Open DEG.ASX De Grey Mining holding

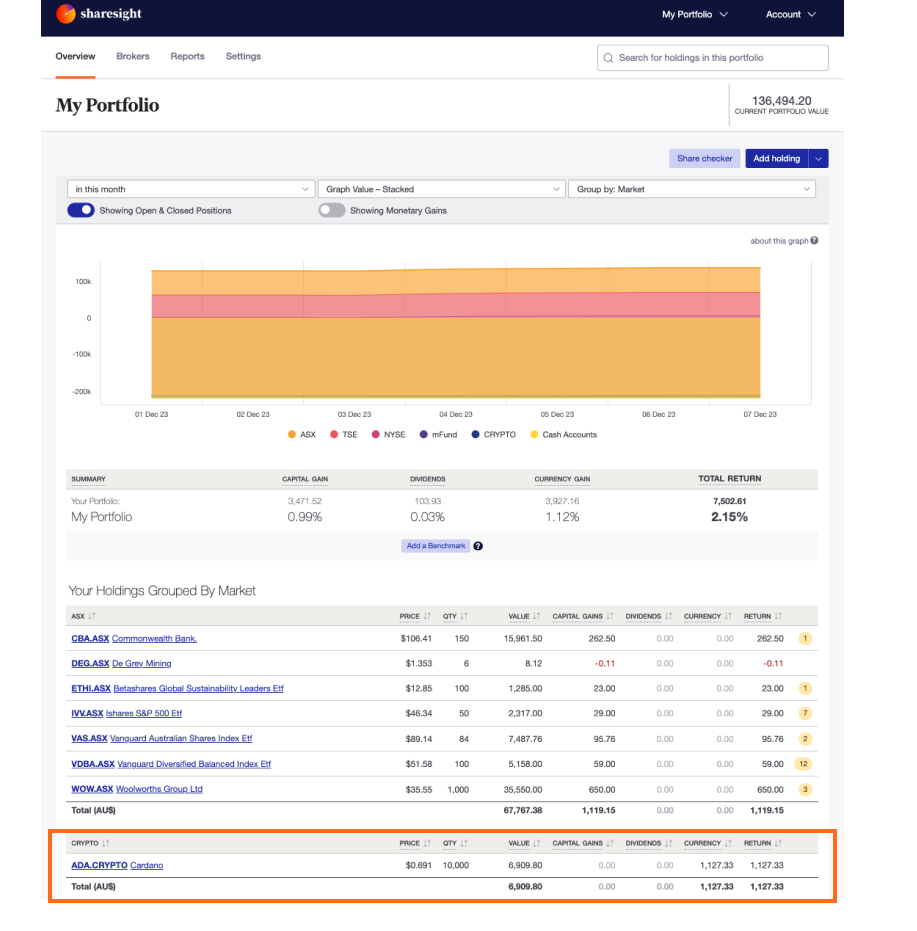tap(121, 664)
